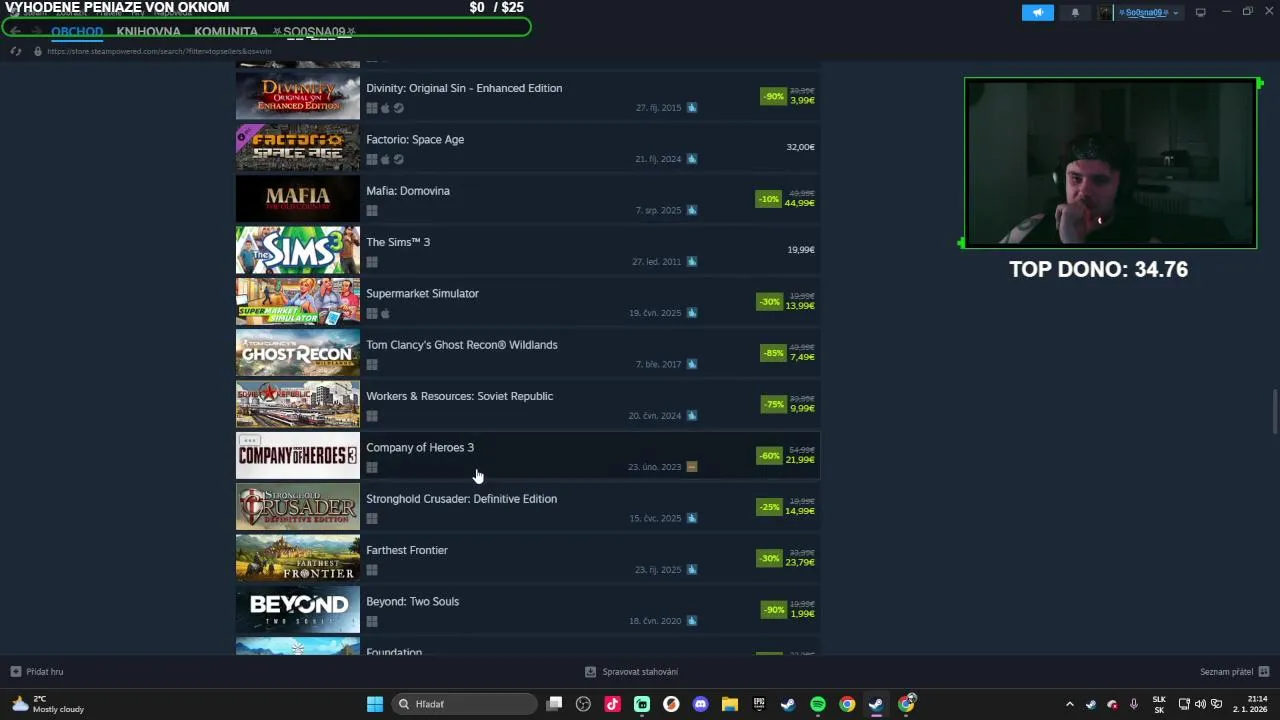Switch to Big Picture mode icon
The height and width of the screenshot is (720, 1280).
1201,13
